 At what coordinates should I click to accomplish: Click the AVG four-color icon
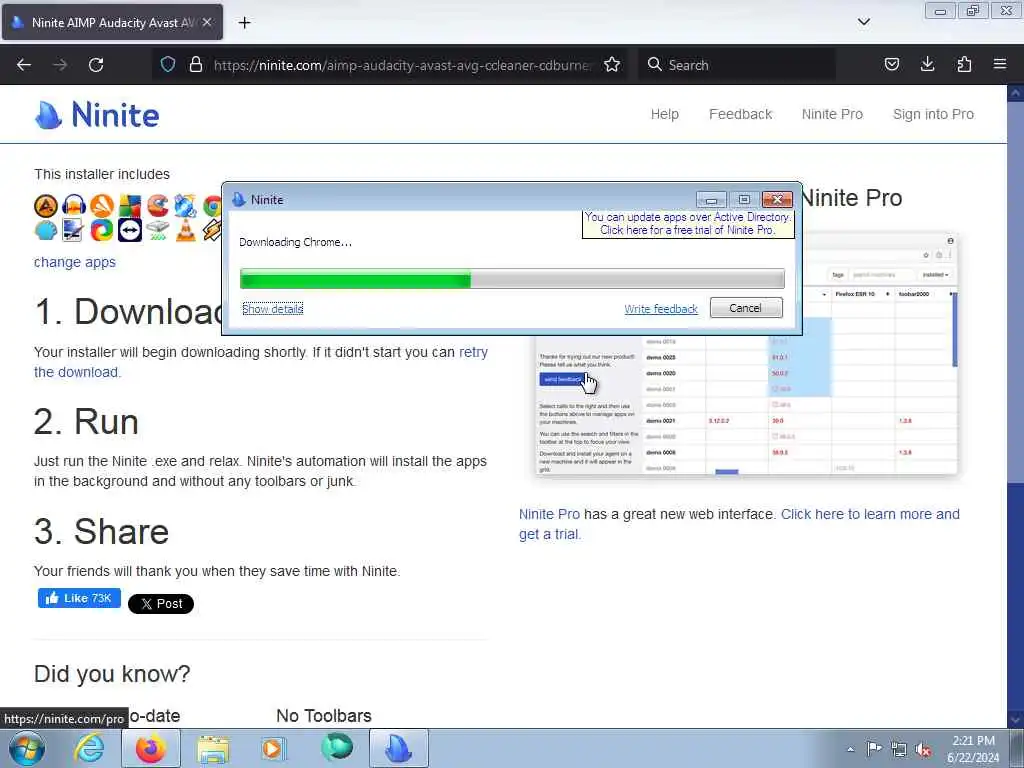coord(130,206)
